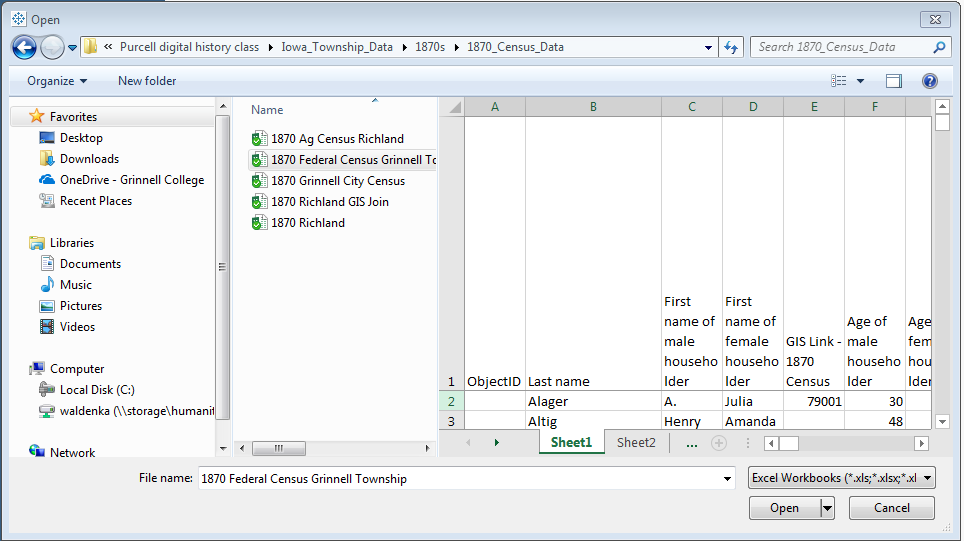Switch to the Sheet2 tab
Screen dimensions: 964x541
[x=636, y=443]
